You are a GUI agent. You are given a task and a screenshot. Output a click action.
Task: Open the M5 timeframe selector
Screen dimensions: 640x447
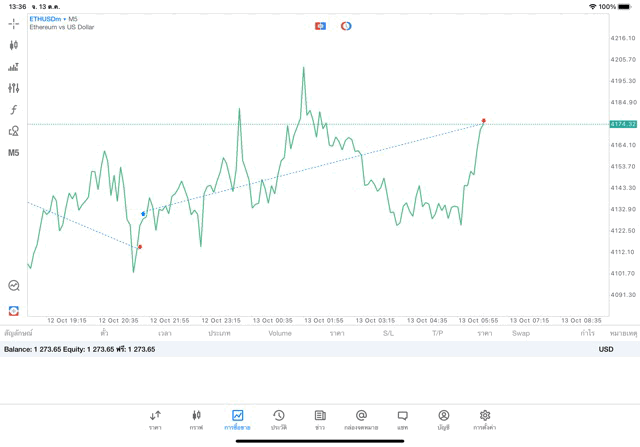14,153
